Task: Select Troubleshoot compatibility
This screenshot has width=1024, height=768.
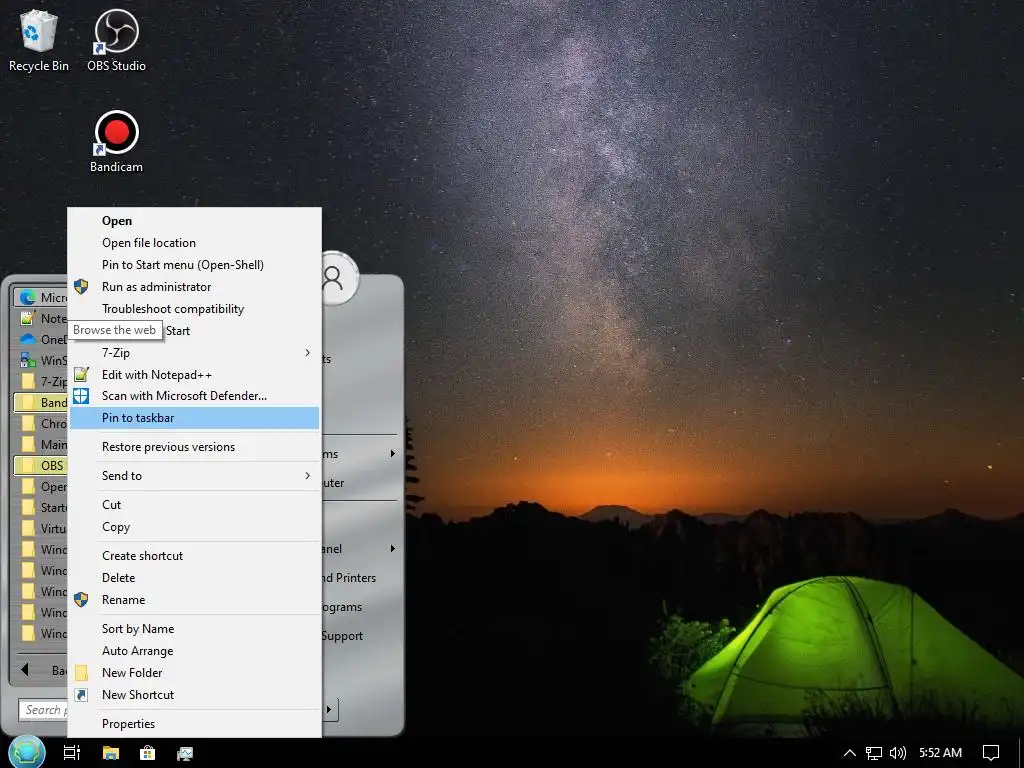Action: [x=194, y=309]
